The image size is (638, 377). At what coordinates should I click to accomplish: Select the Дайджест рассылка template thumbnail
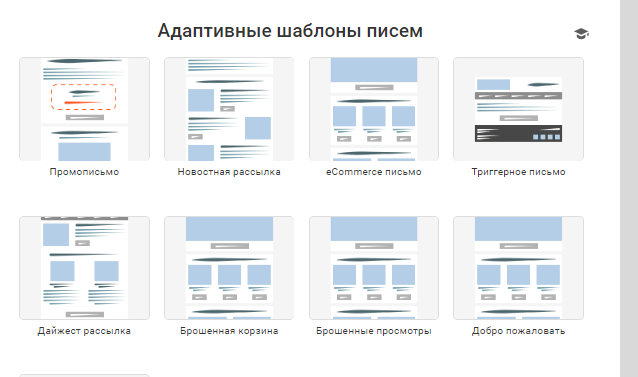pos(84,268)
